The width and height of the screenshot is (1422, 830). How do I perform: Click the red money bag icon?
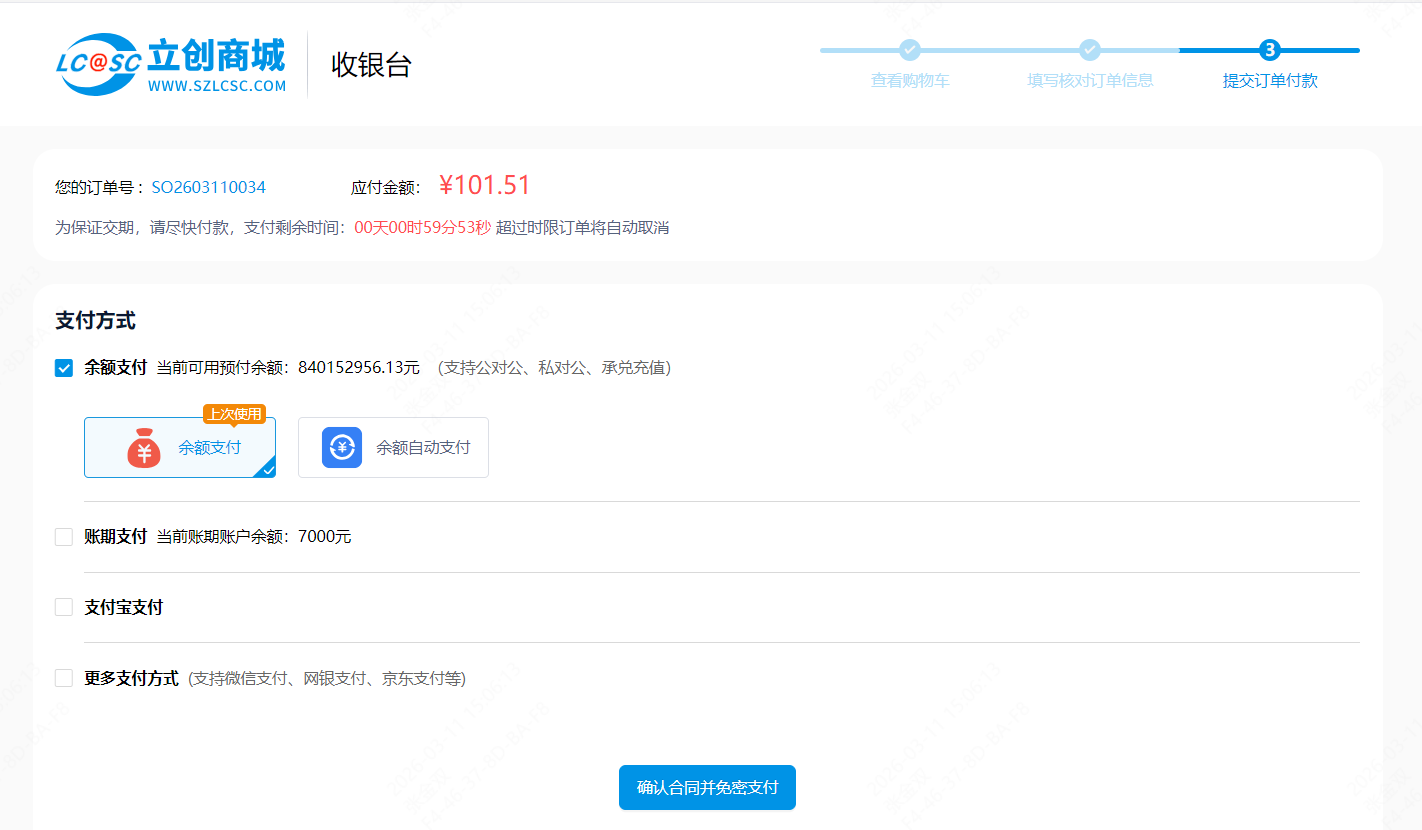[144, 448]
